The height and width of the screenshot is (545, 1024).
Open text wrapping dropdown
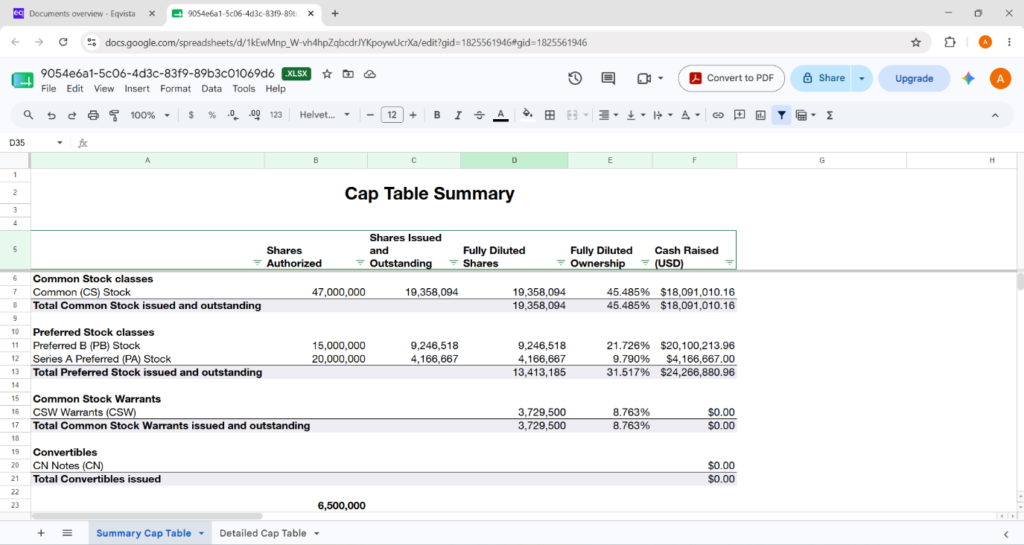click(662, 115)
